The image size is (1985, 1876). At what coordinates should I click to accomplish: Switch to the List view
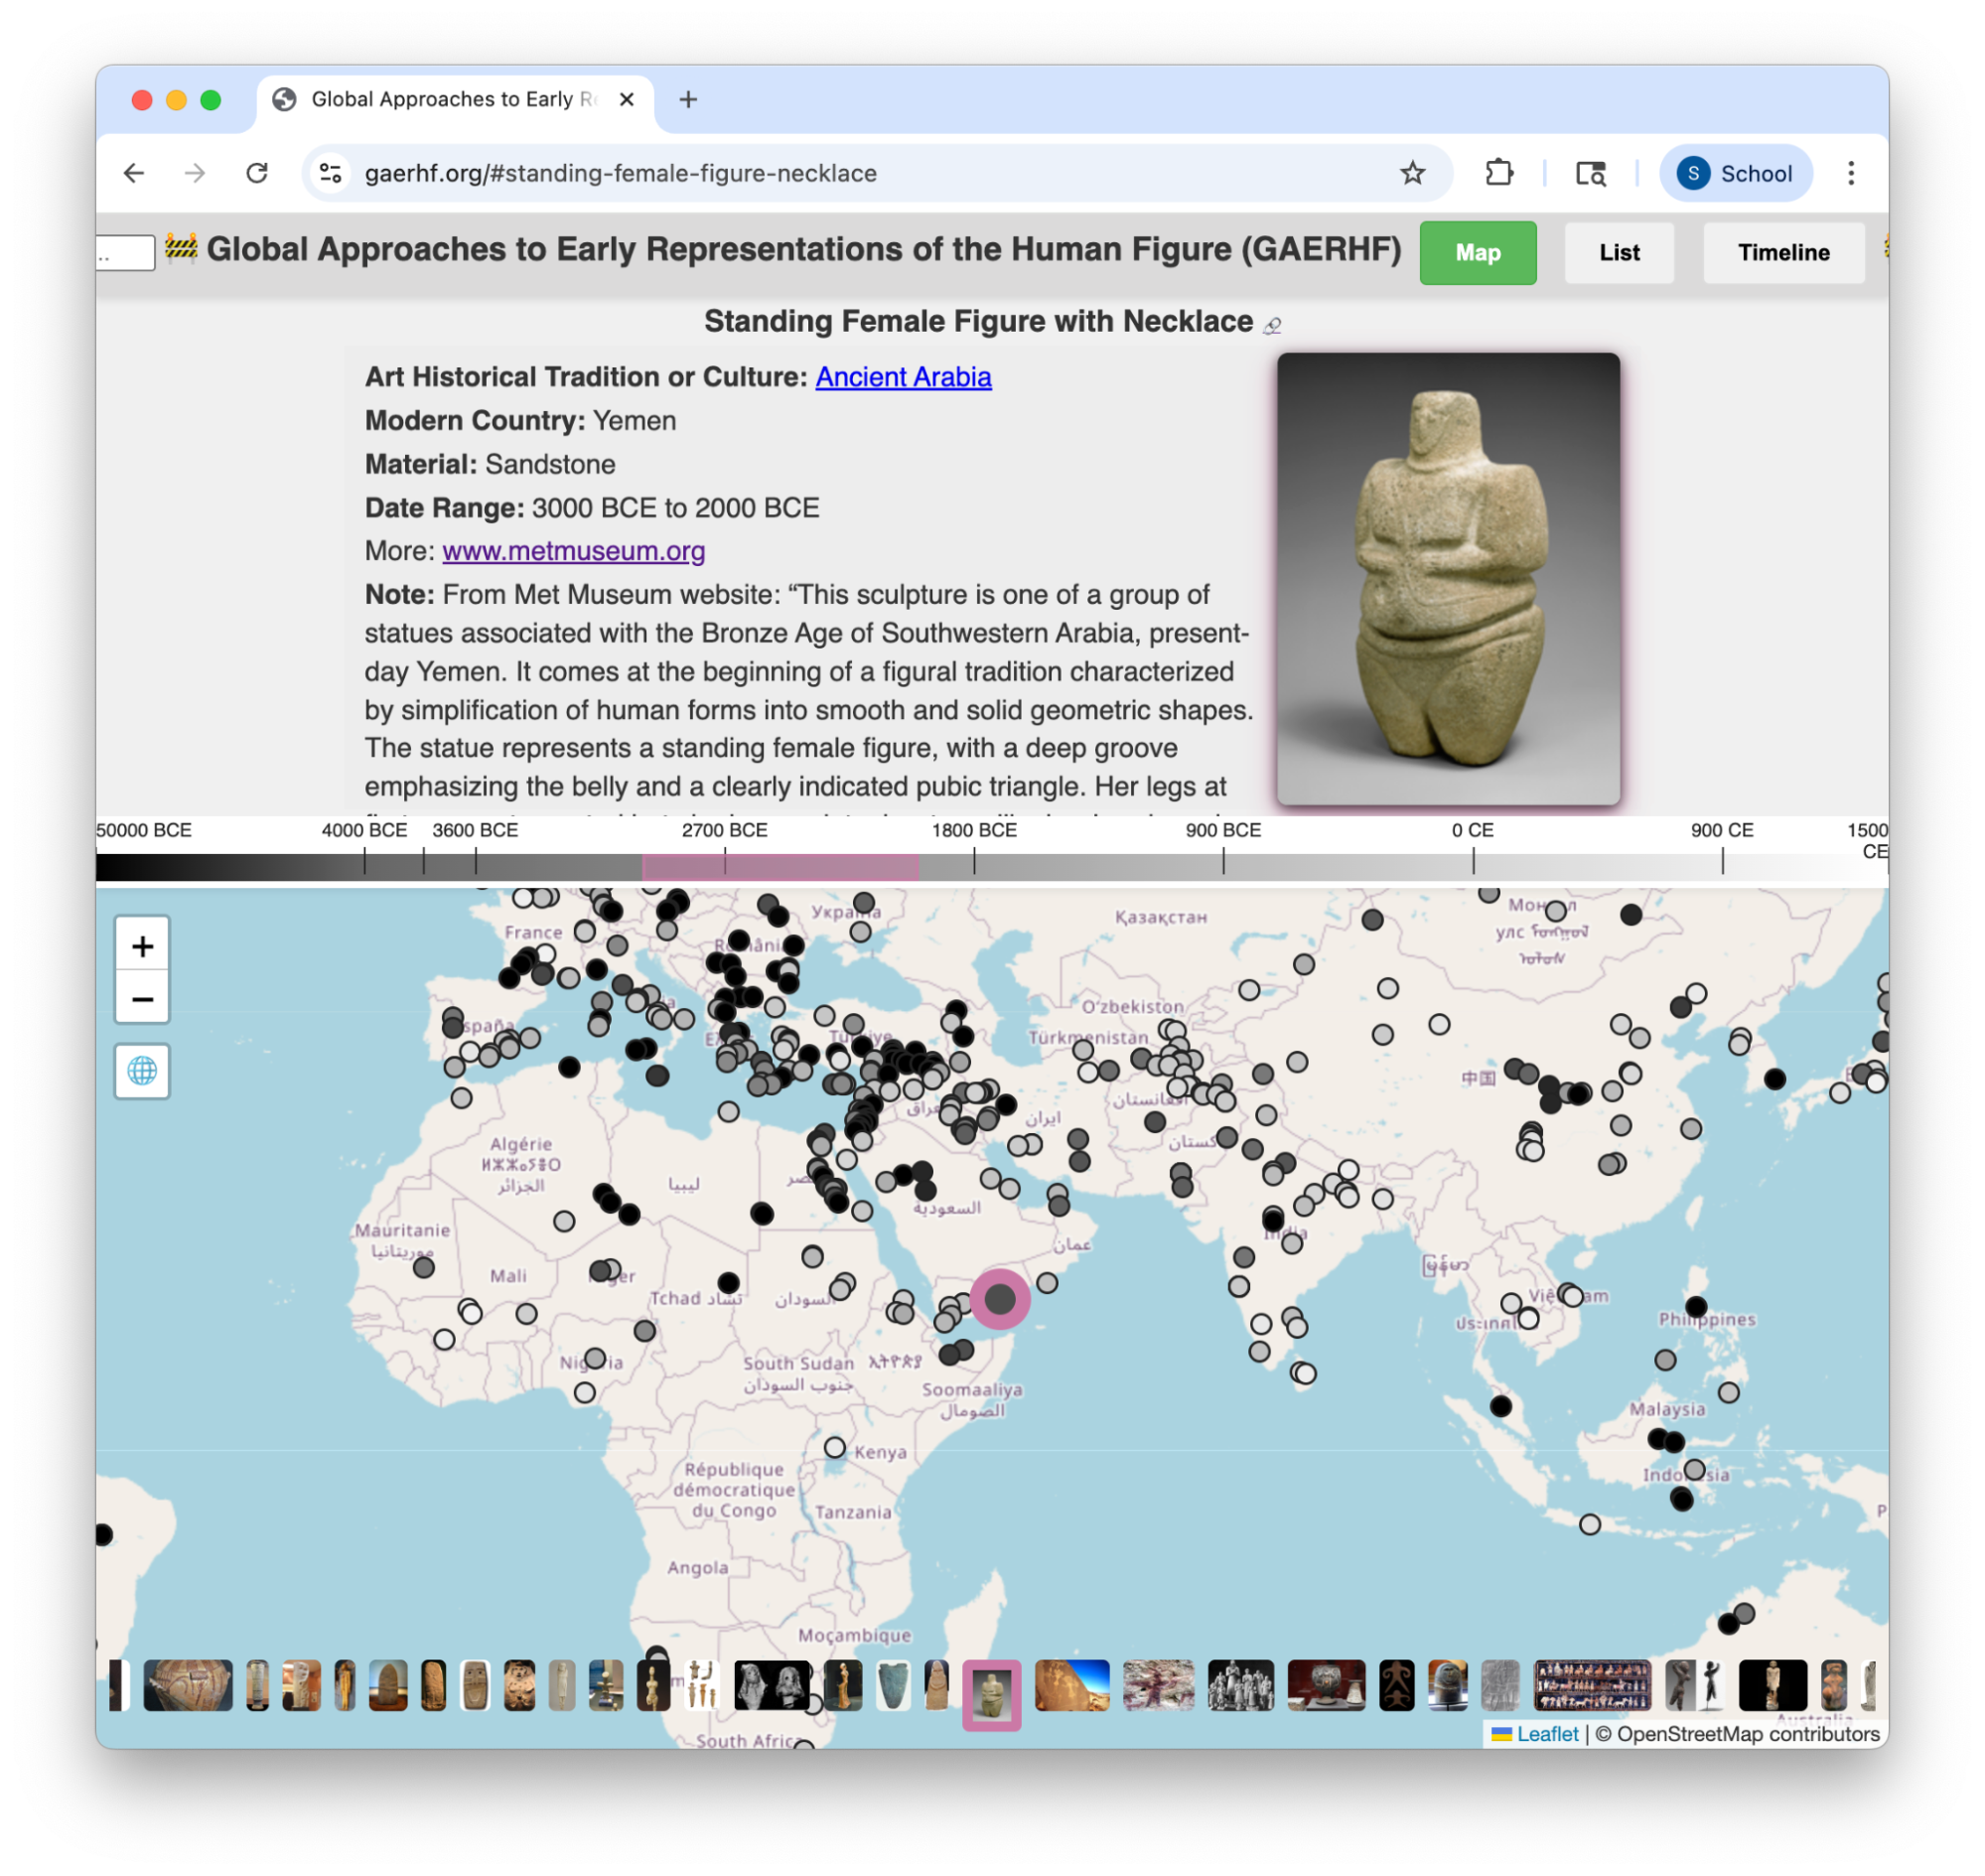[x=1618, y=253]
